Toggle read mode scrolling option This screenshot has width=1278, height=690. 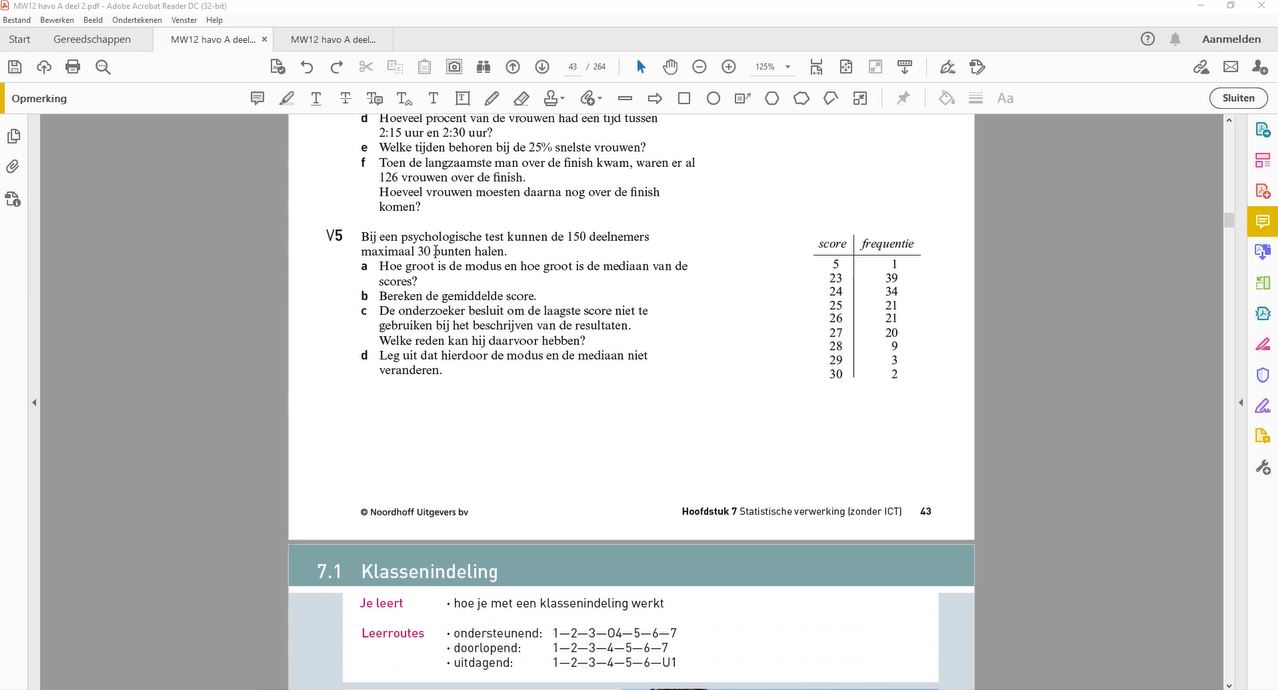[x=905, y=67]
